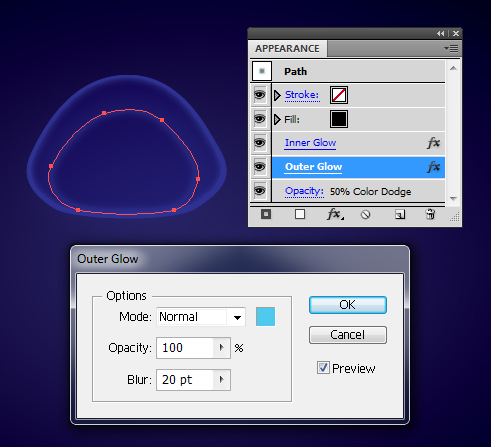491x447 pixels.
Task: Click fx icon on Outer Glow row
Action: pos(434,167)
